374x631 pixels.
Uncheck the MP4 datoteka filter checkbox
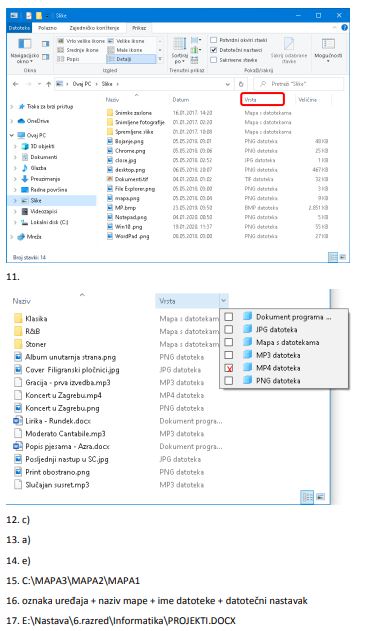[229, 368]
